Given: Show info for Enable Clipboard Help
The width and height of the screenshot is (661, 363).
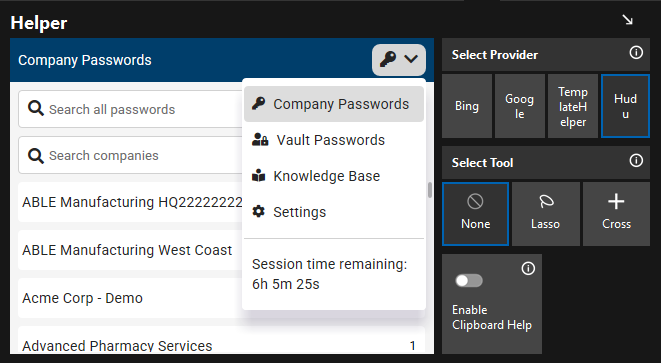Looking at the screenshot, I should tap(528, 269).
